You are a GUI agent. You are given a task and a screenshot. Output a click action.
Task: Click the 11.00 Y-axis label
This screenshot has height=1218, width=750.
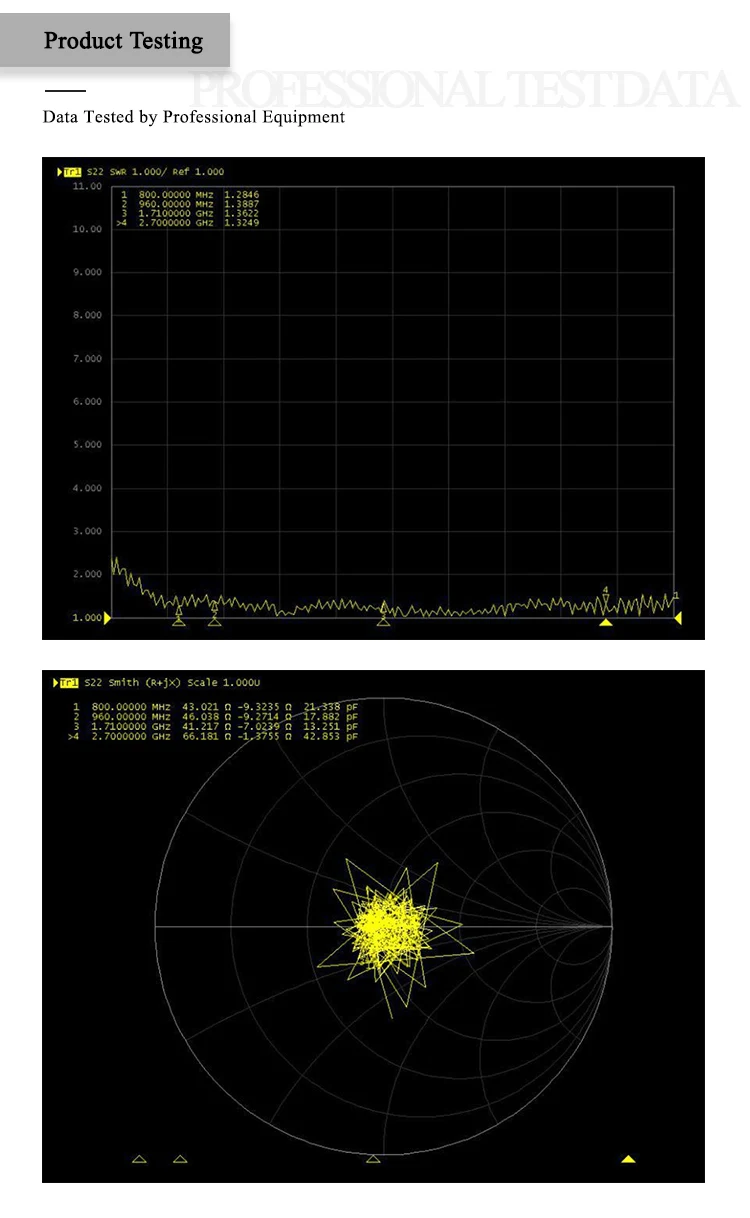(x=87, y=186)
